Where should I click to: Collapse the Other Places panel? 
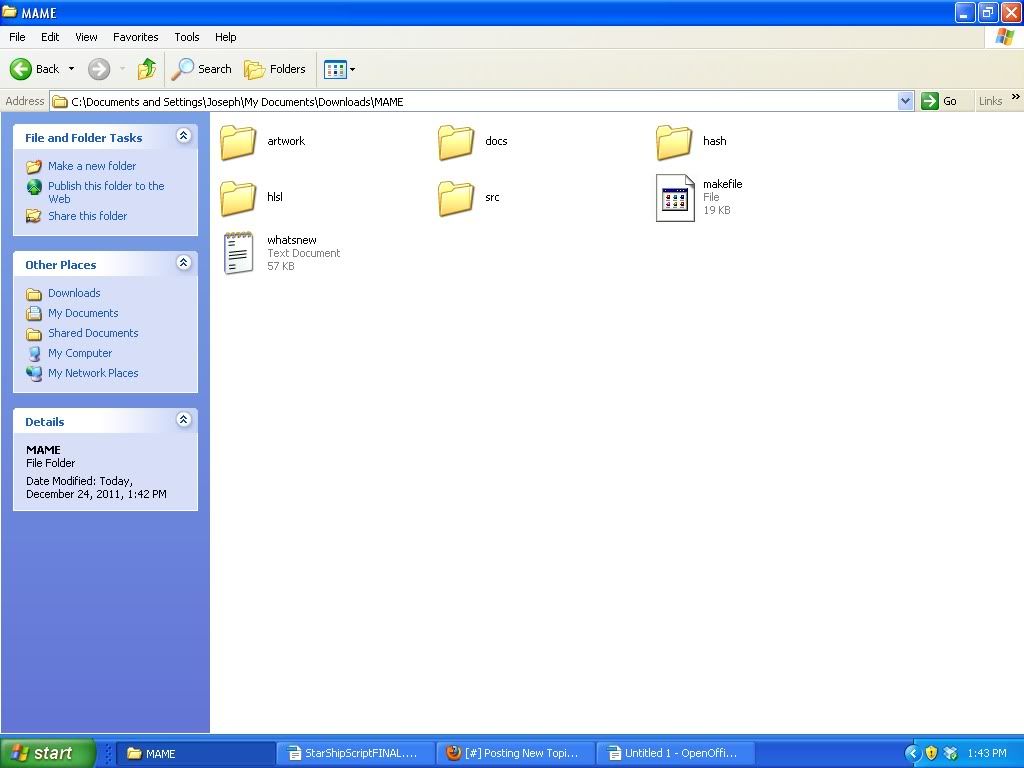click(x=184, y=263)
